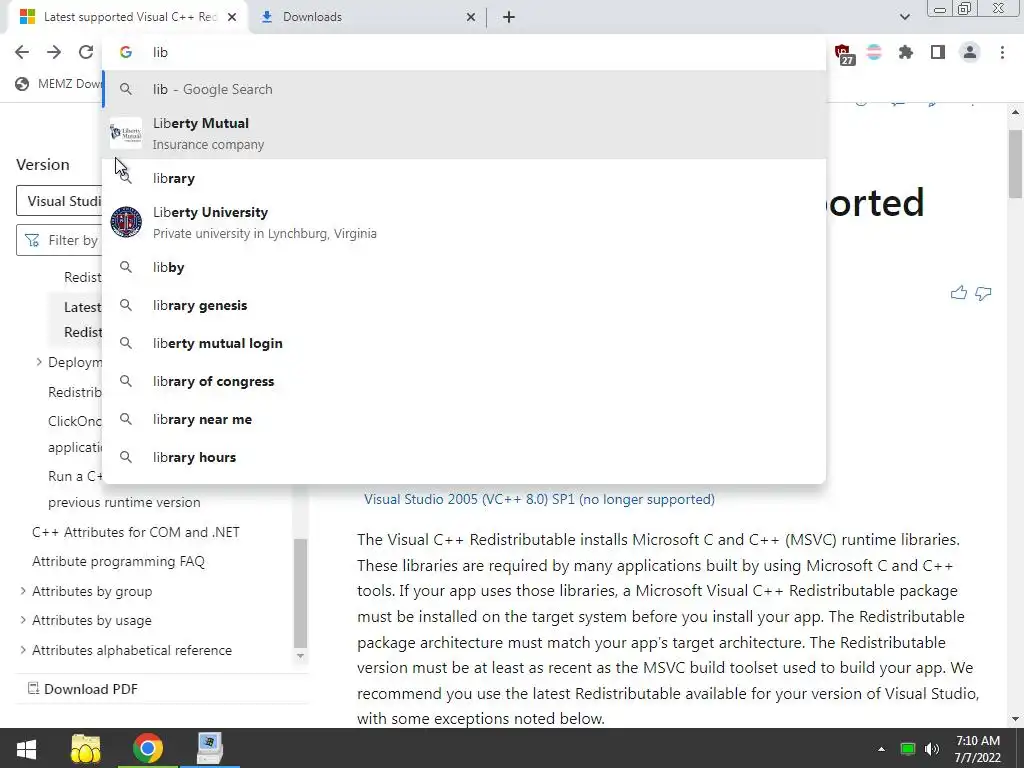Click the computer program taskbar icon
This screenshot has height=768, width=1024.
point(210,748)
